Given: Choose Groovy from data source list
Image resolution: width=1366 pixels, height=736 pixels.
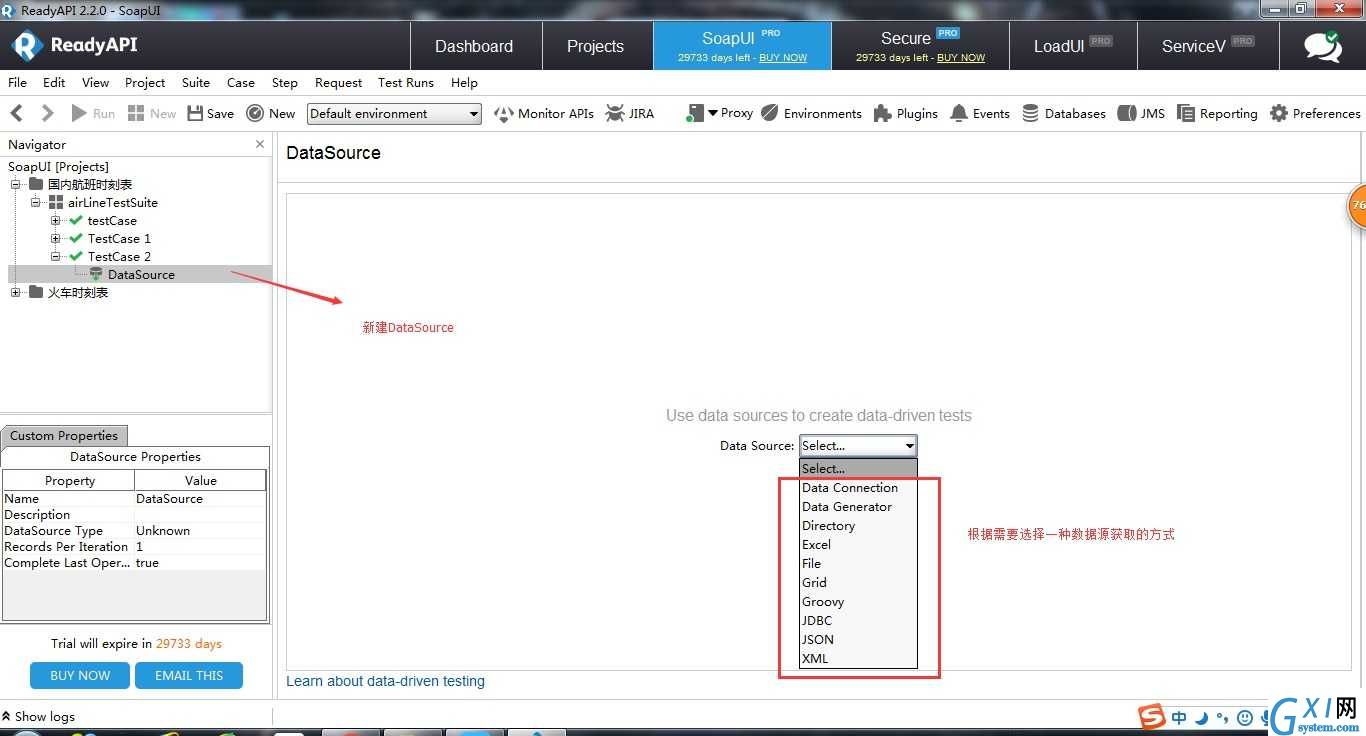Looking at the screenshot, I should click(x=858, y=601).
